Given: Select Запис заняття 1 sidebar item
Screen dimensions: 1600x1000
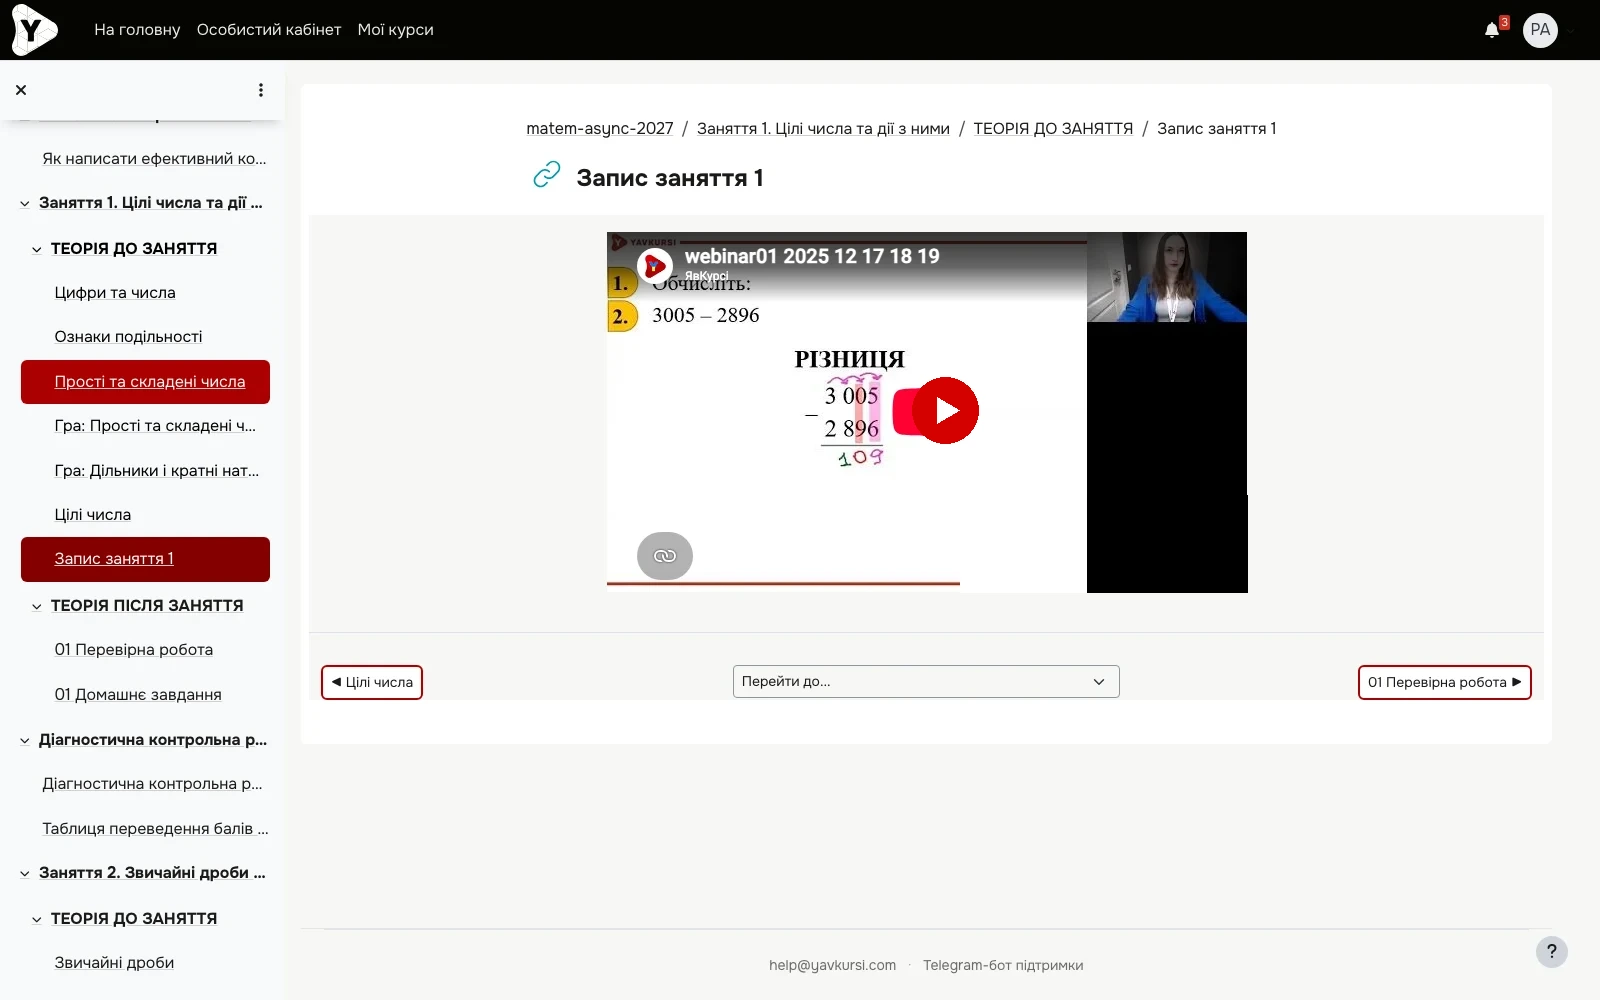Looking at the screenshot, I should click(x=145, y=559).
